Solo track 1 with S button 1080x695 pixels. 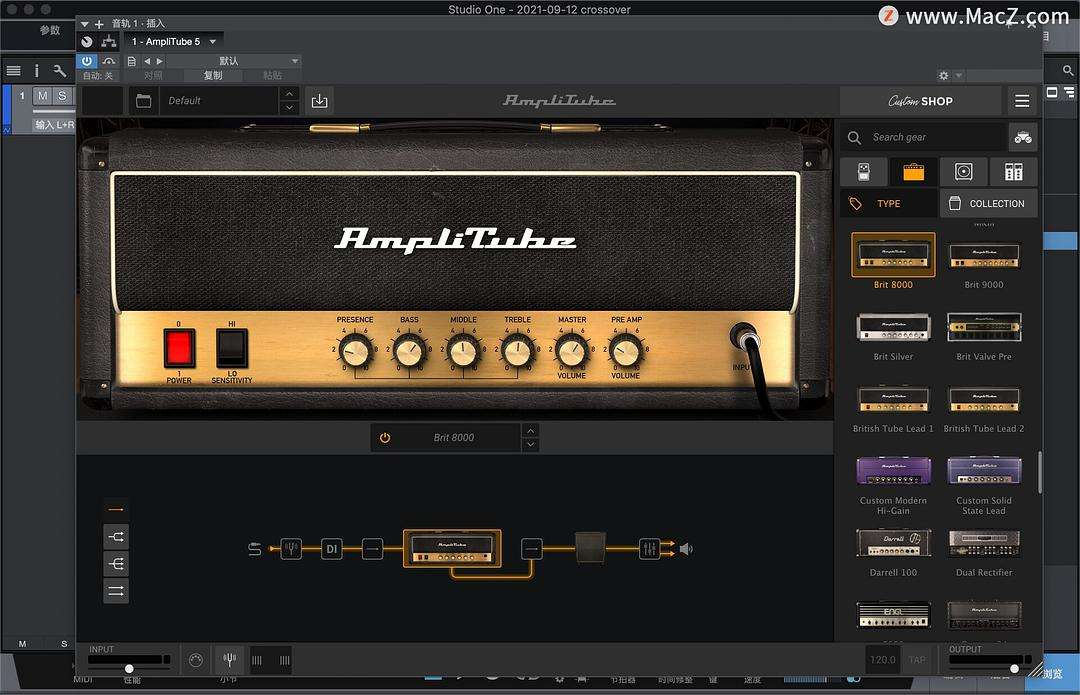[62, 96]
